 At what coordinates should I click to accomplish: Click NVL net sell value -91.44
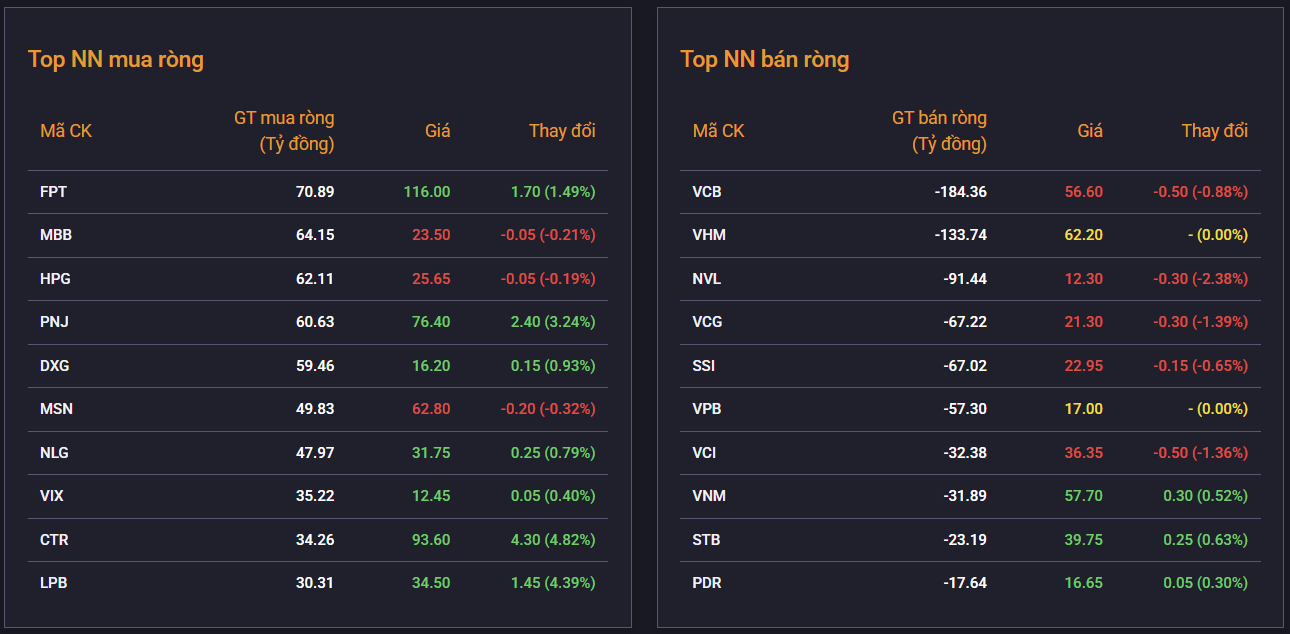tap(965, 279)
